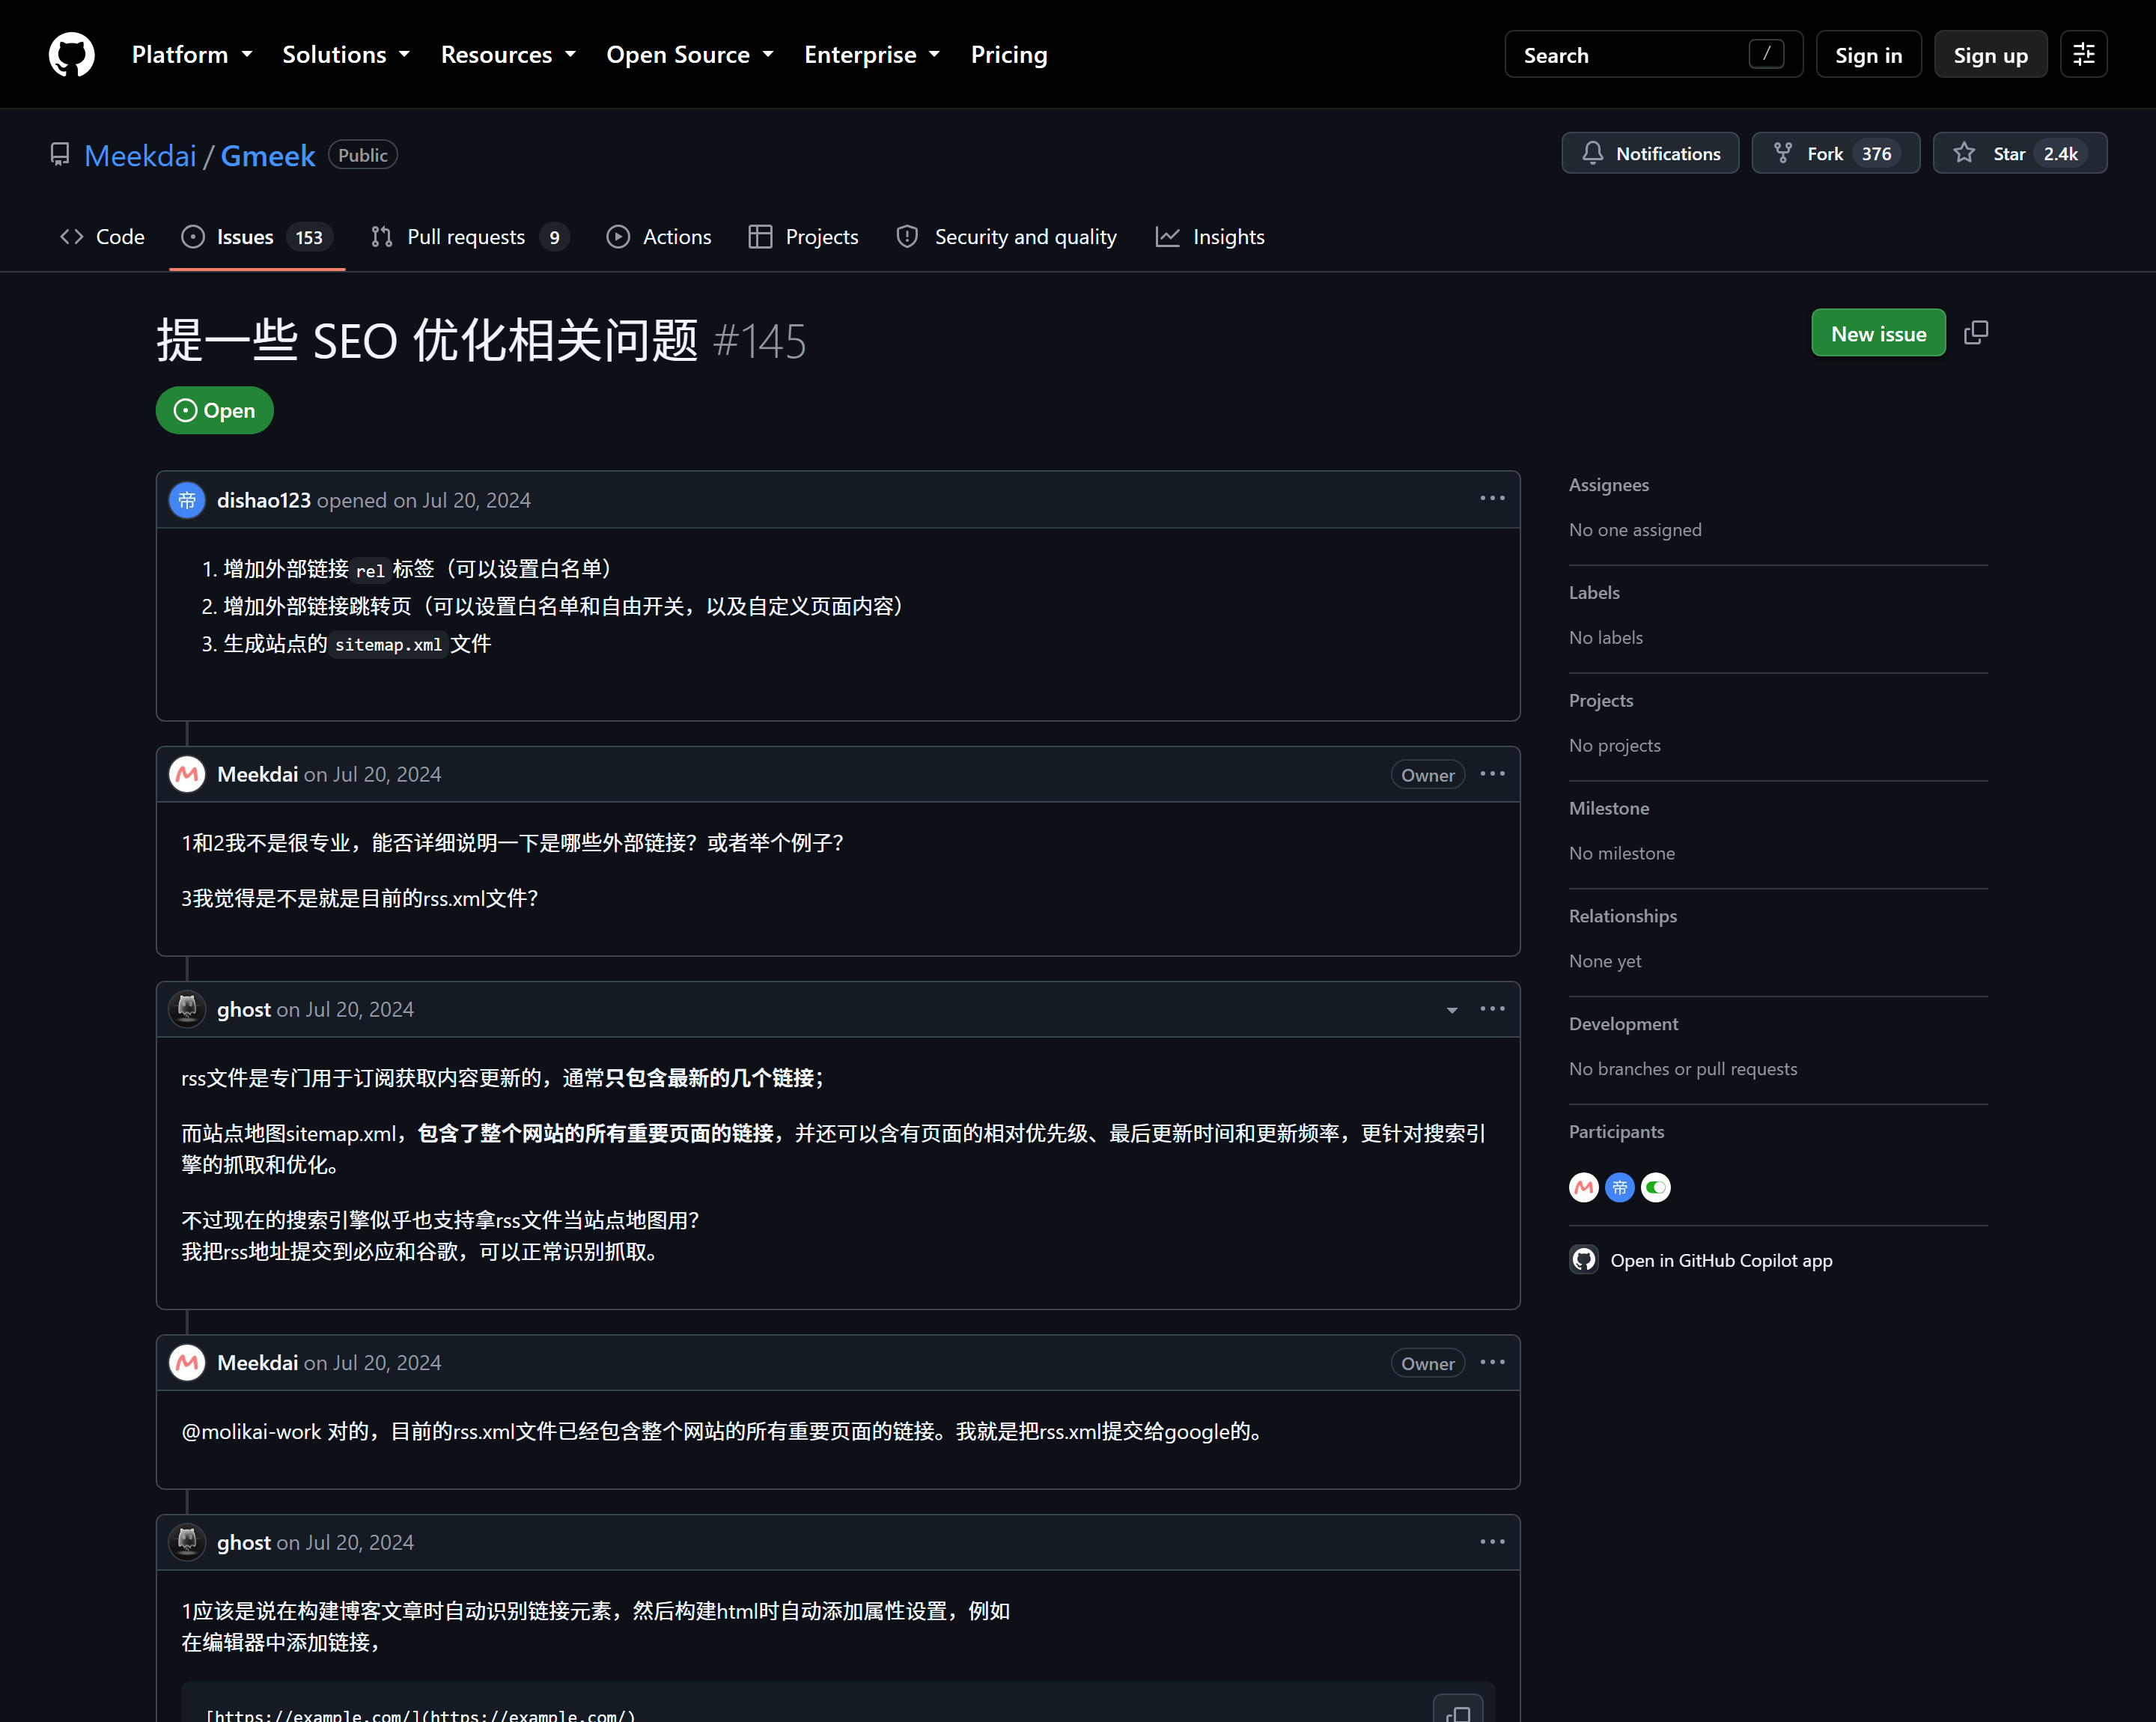Go to the Code tab
The width and height of the screenshot is (2156, 1722).
pos(102,237)
